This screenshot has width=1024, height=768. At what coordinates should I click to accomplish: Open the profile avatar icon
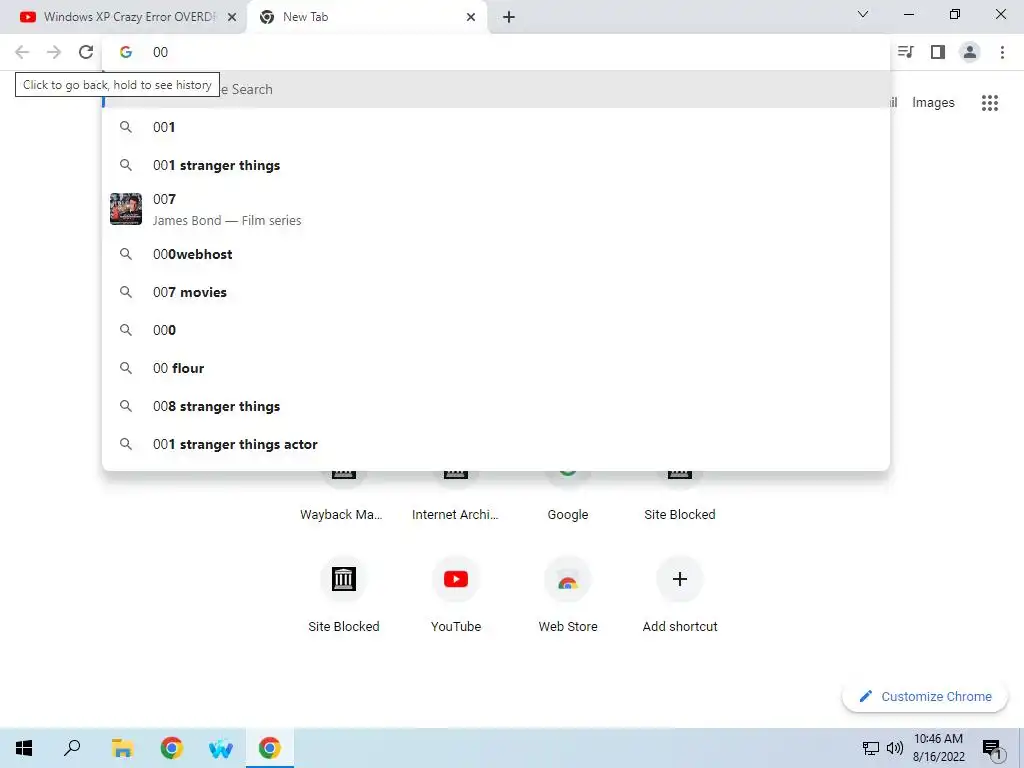pyautogui.click(x=970, y=52)
